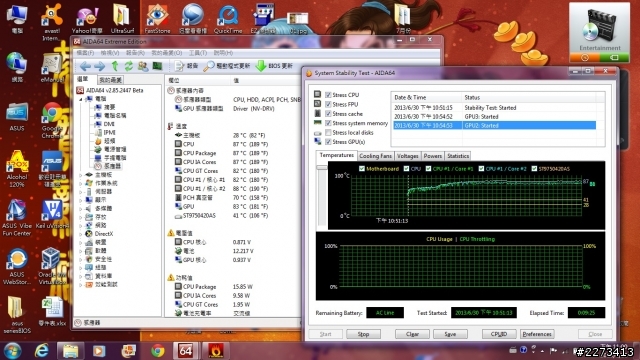Switch to AIDA64 taskbar button
This screenshot has height=360, width=640.
pos(185,351)
